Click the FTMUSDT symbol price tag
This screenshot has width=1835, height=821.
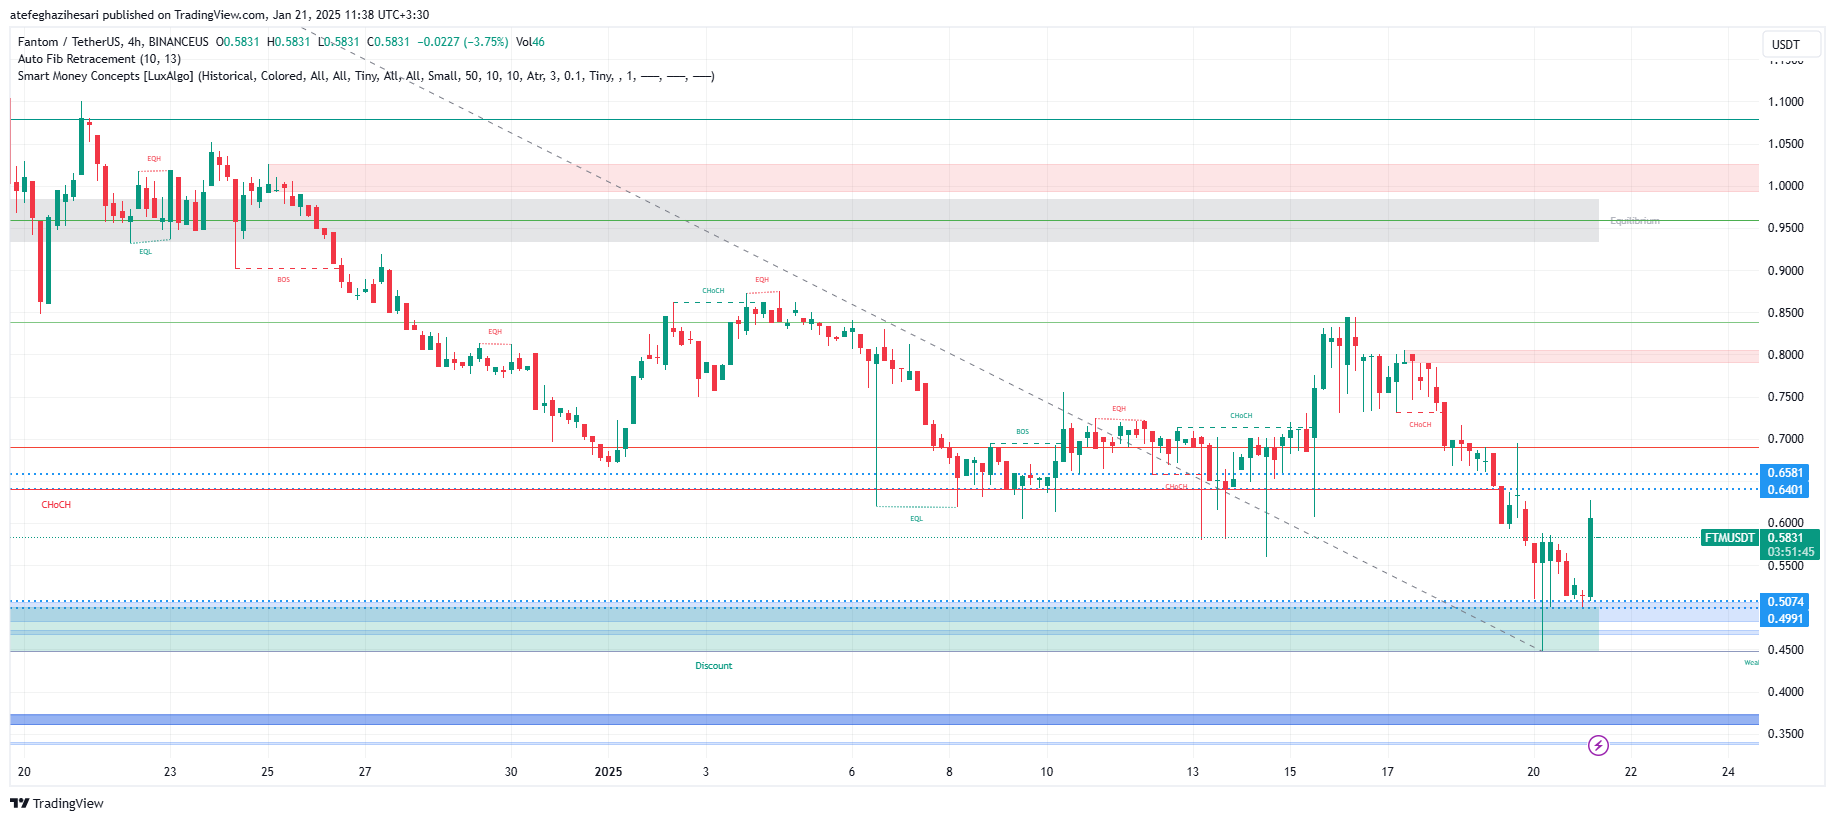click(1730, 538)
